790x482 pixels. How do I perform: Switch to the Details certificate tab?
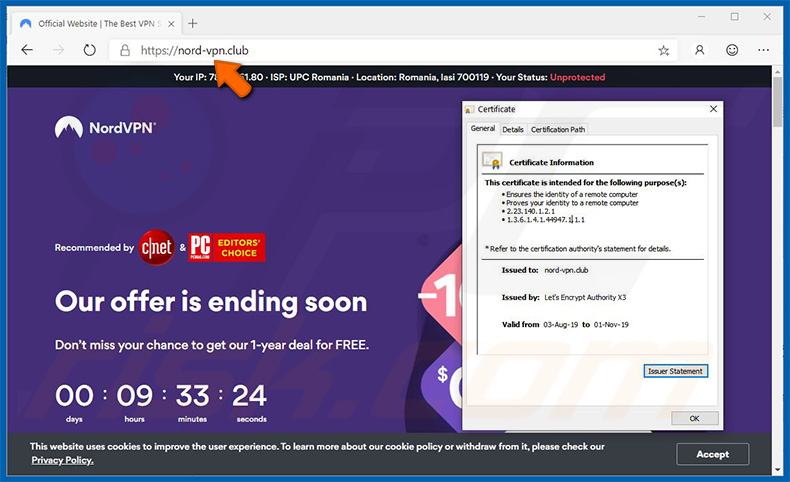(513, 129)
